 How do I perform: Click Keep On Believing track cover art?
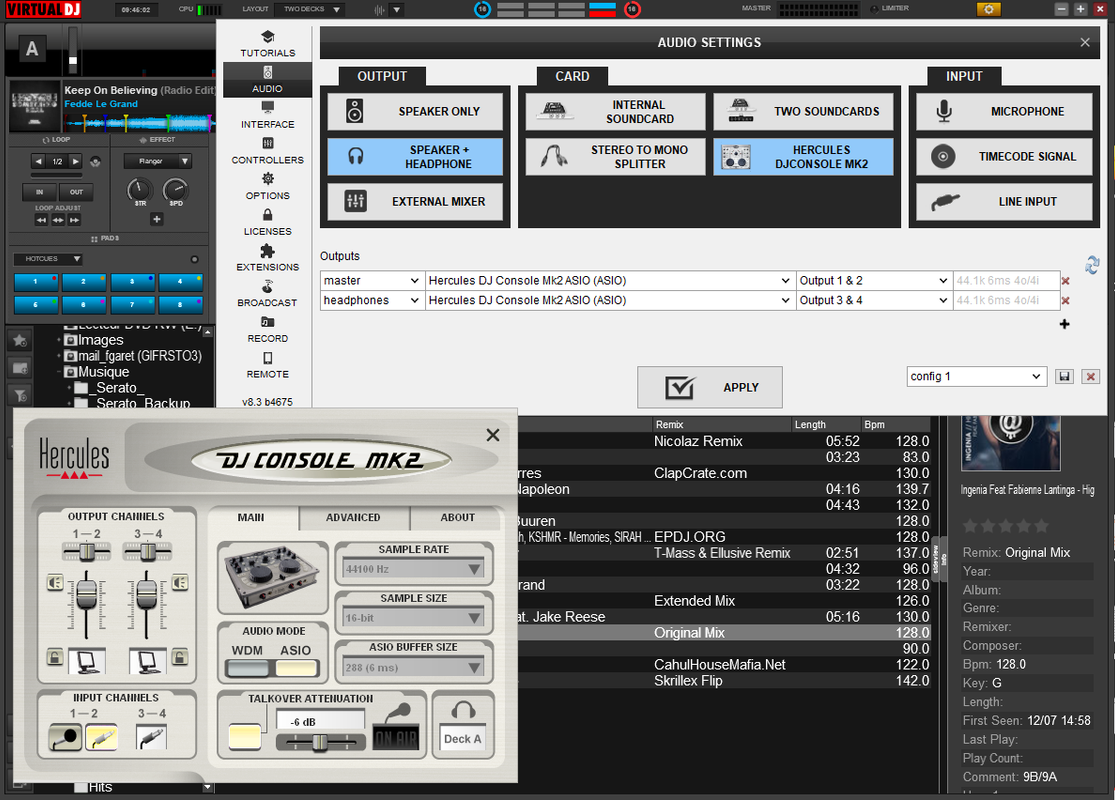coord(34,107)
